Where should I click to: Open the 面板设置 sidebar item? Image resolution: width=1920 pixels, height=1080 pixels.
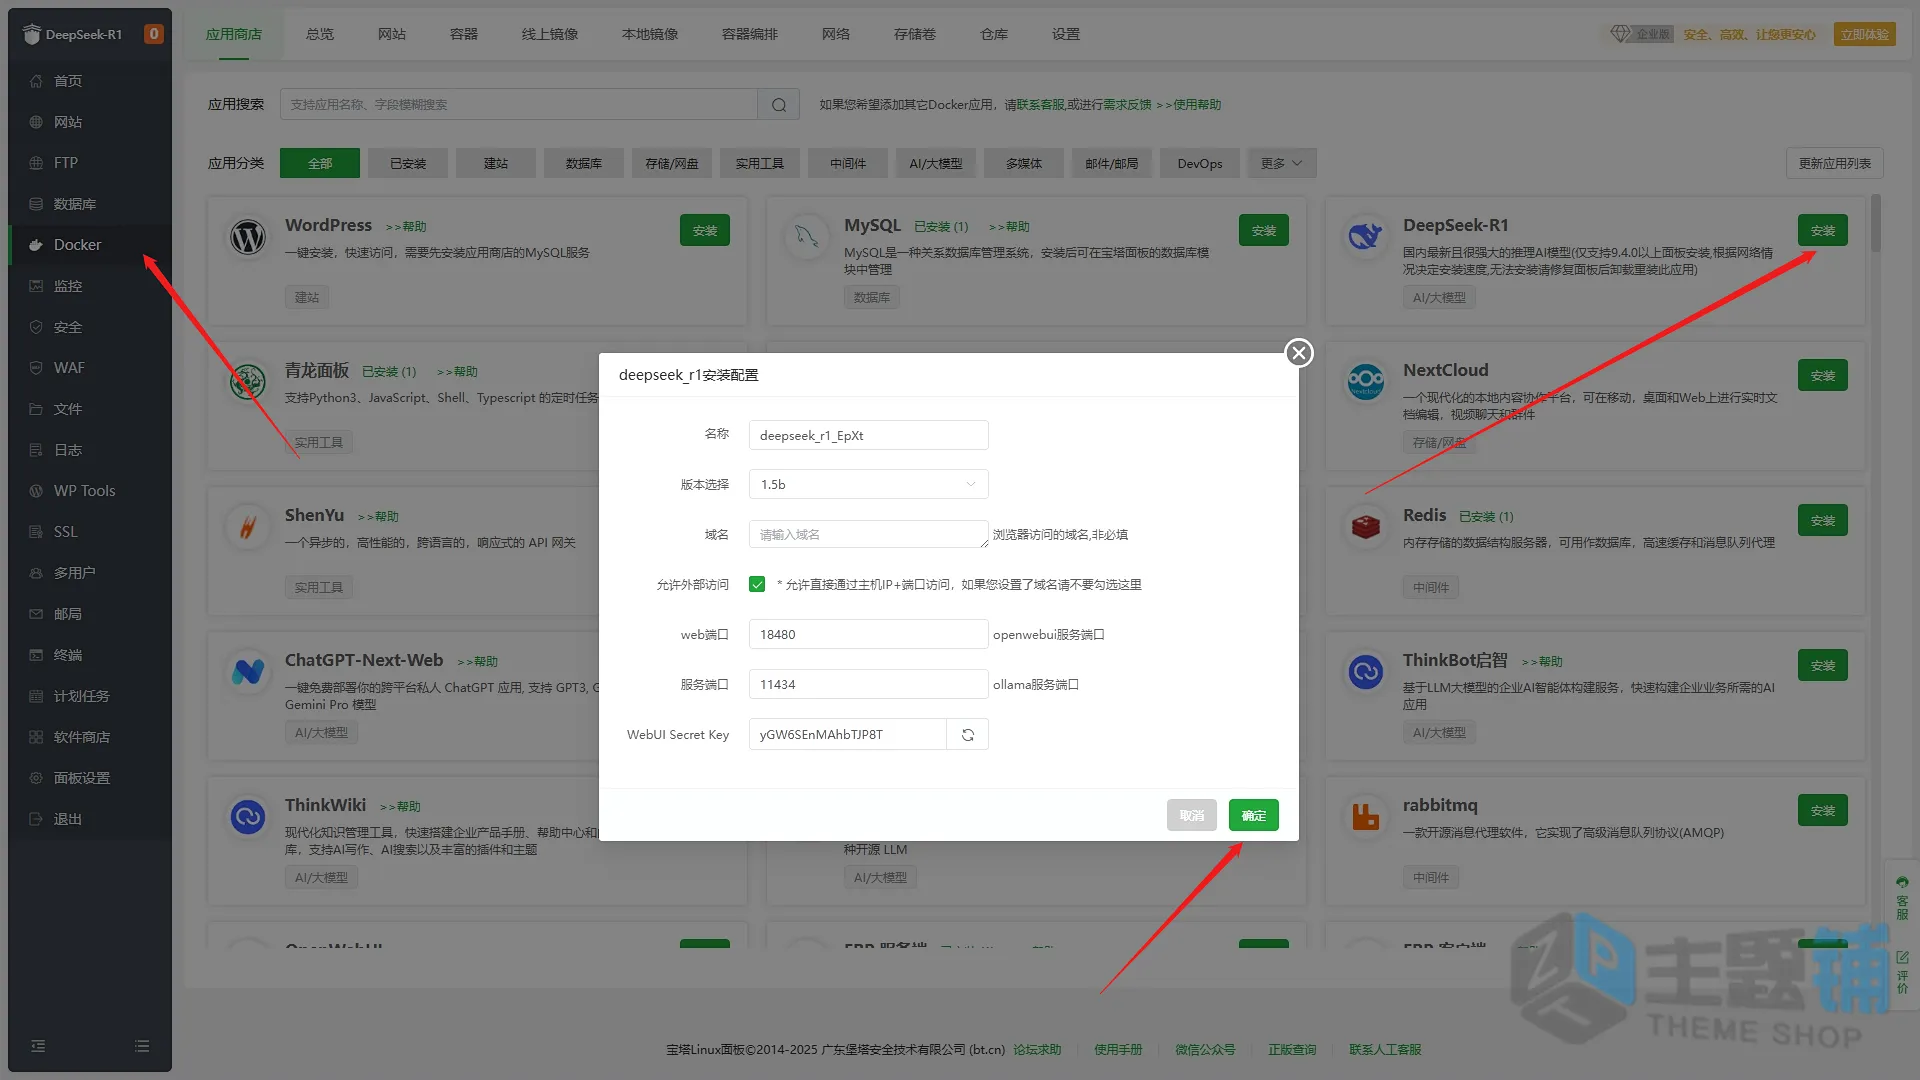pos(90,778)
